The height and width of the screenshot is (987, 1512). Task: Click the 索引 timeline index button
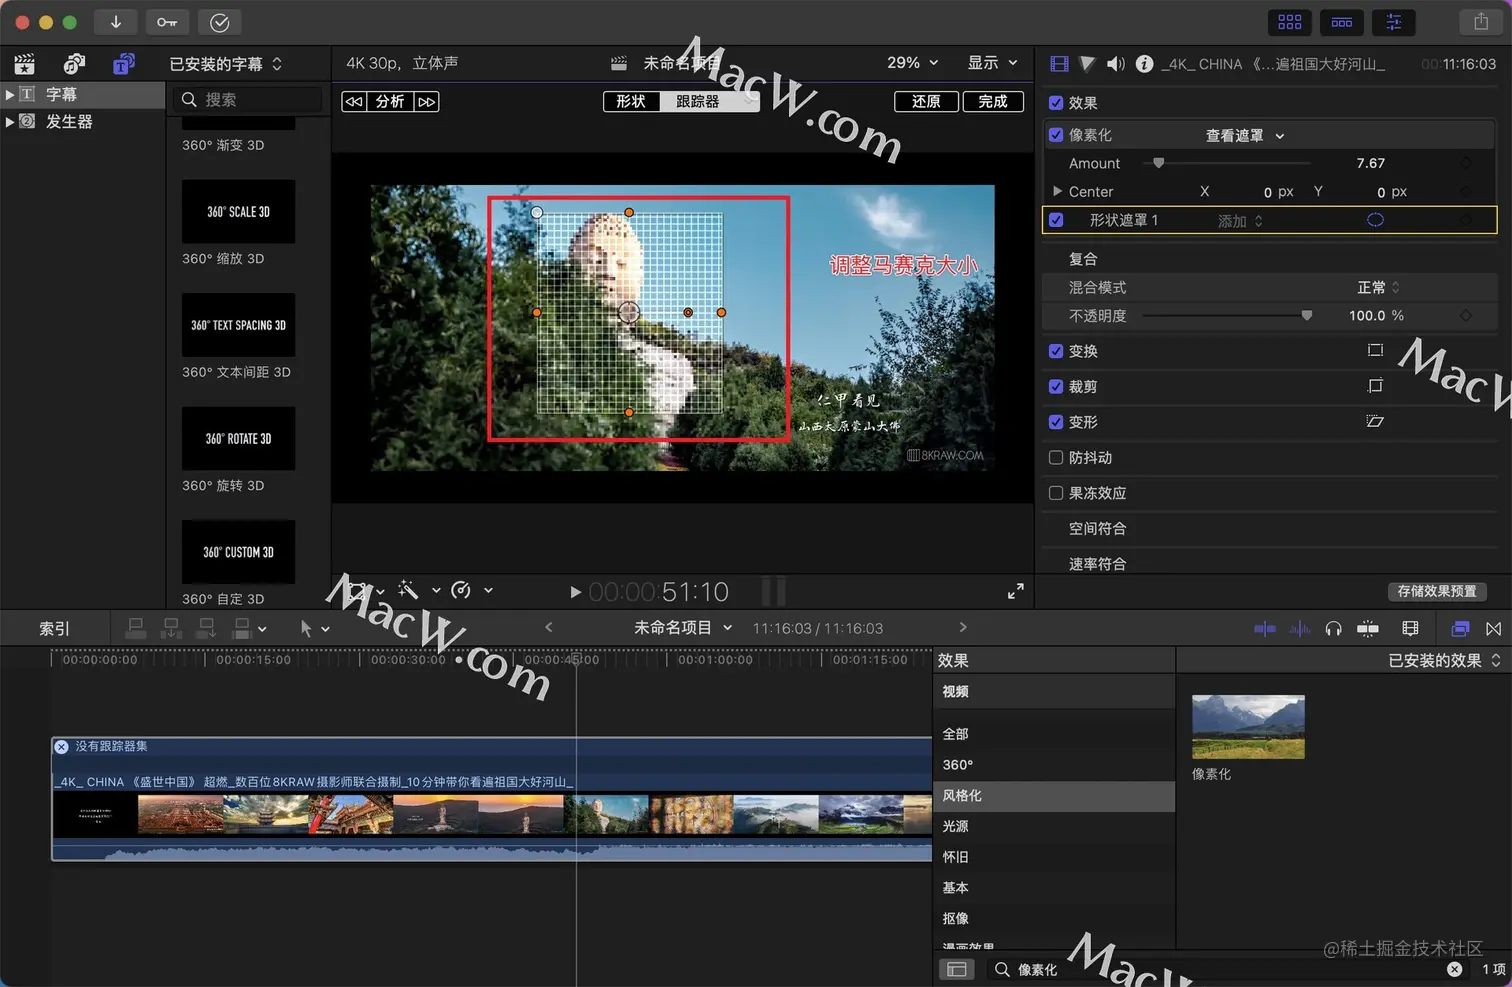(54, 629)
